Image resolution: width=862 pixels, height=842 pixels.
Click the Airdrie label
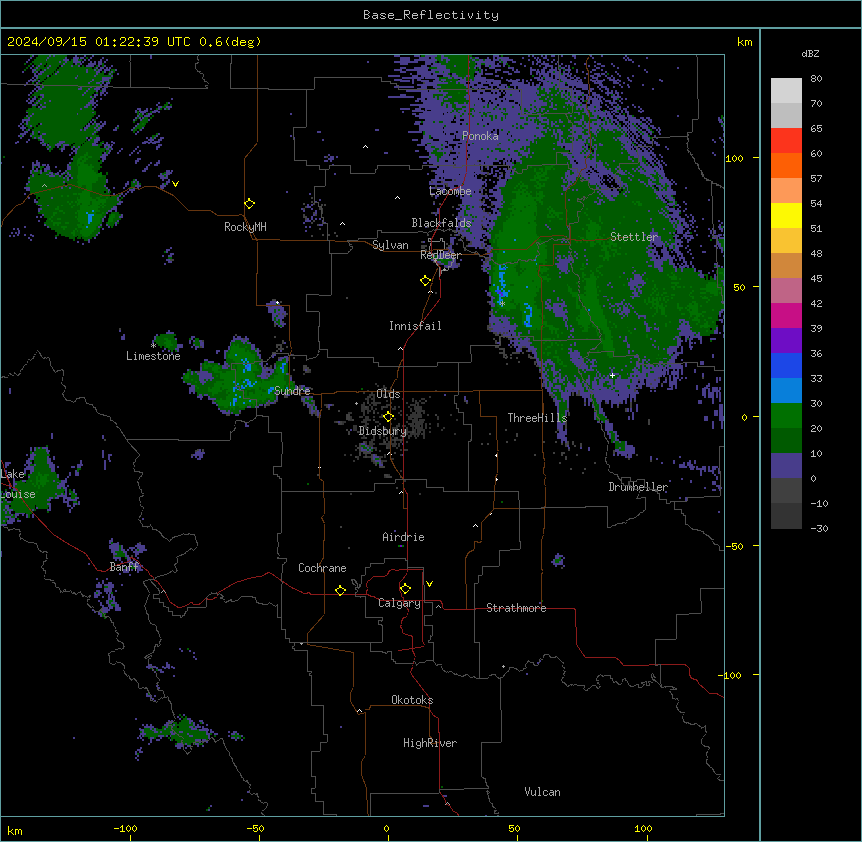tap(403, 537)
